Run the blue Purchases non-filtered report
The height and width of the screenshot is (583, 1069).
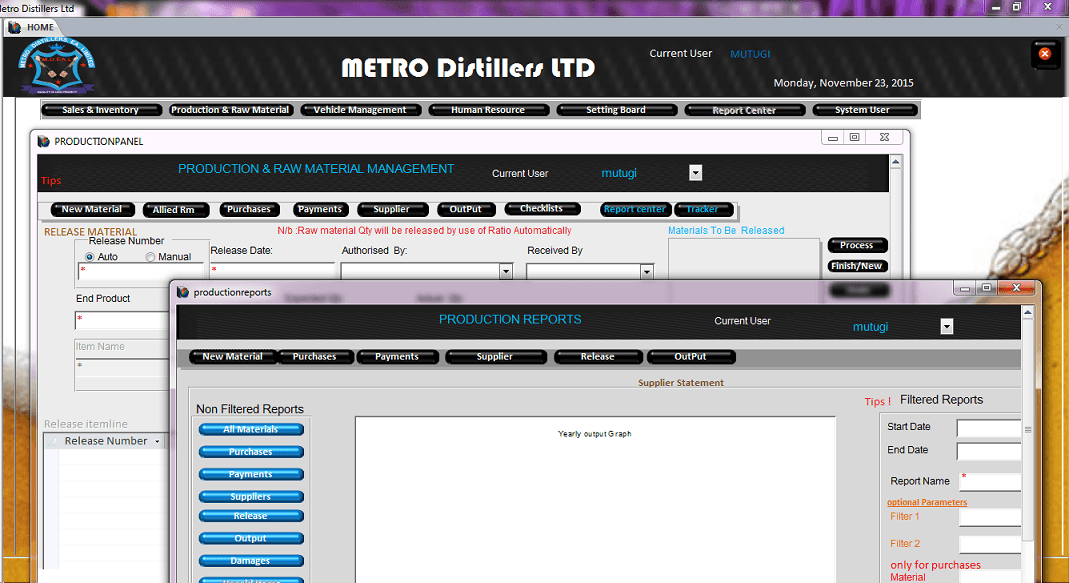pyautogui.click(x=251, y=452)
